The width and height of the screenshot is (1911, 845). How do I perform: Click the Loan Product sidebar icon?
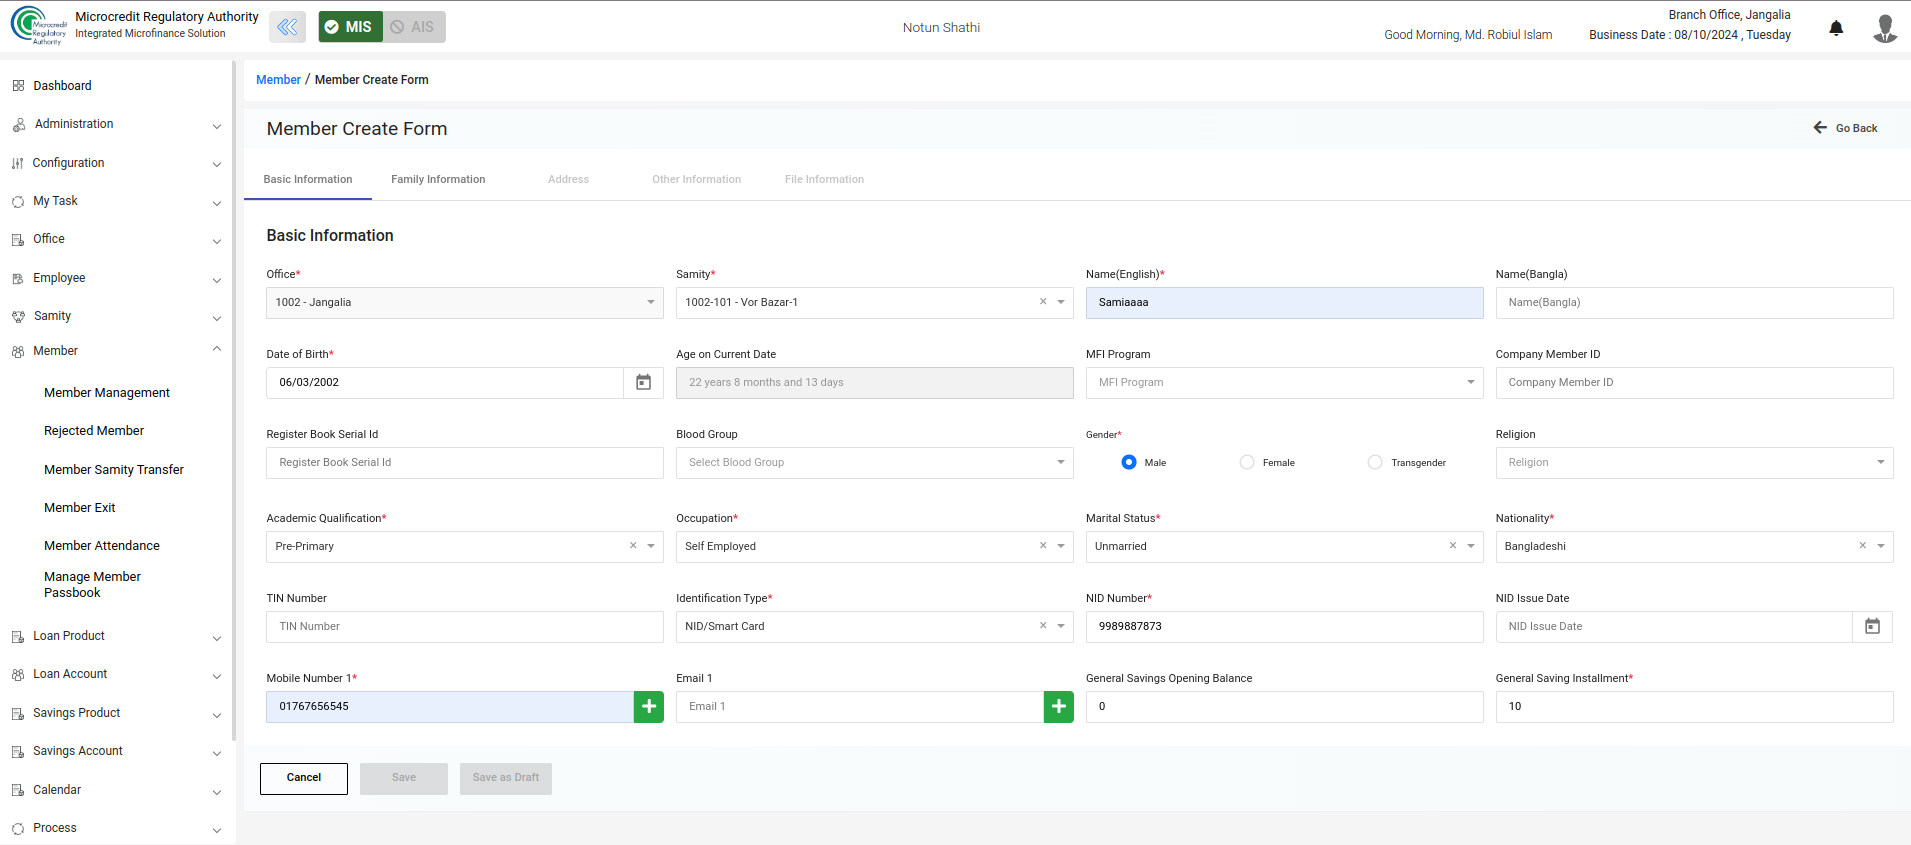(18, 637)
